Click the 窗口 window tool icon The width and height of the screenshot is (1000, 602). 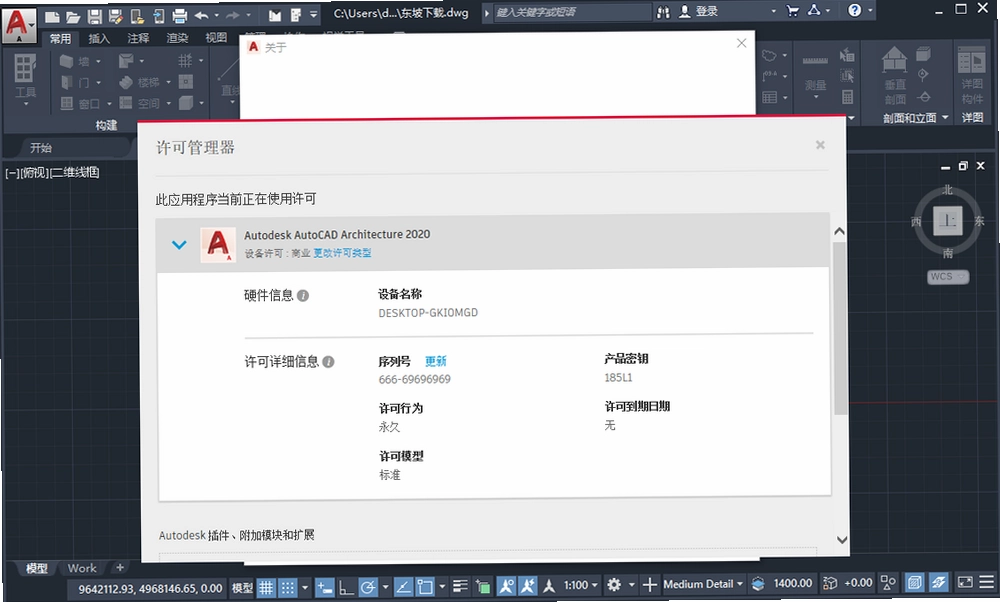[x=66, y=103]
